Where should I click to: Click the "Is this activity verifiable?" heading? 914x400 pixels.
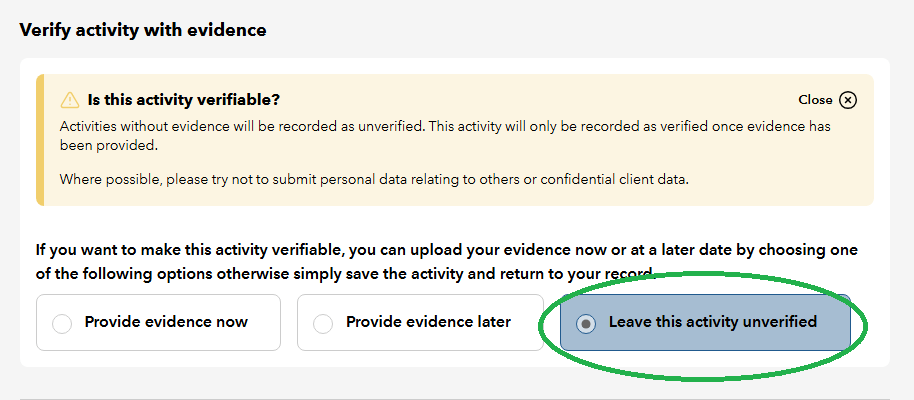coord(184,100)
